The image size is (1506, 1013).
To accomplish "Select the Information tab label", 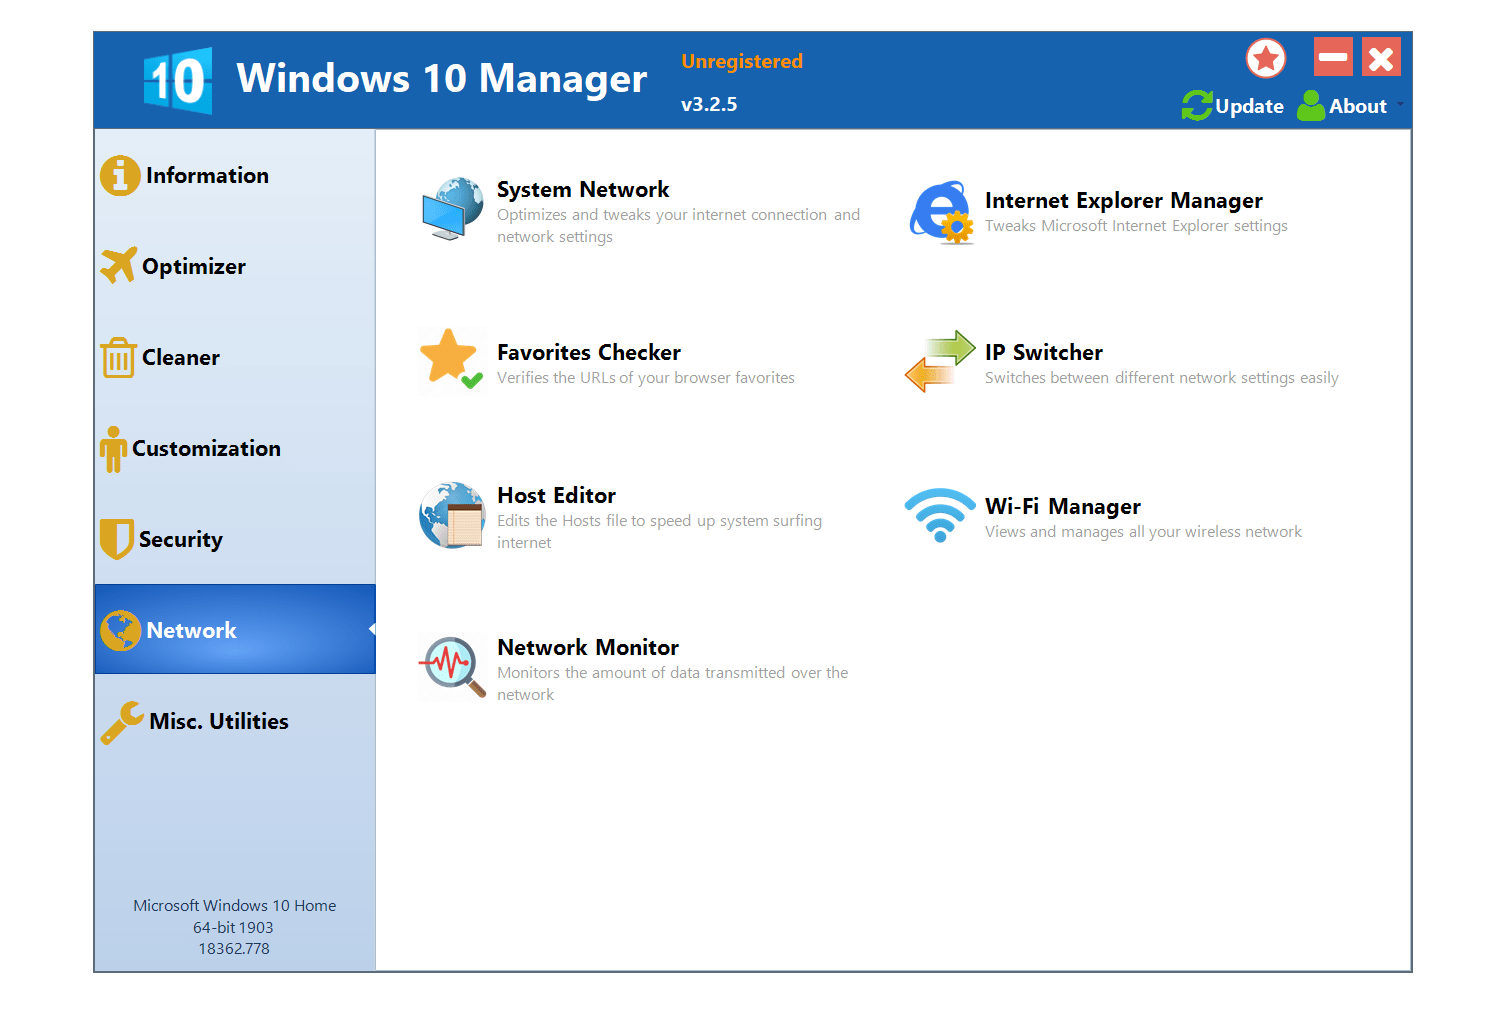I will [207, 176].
